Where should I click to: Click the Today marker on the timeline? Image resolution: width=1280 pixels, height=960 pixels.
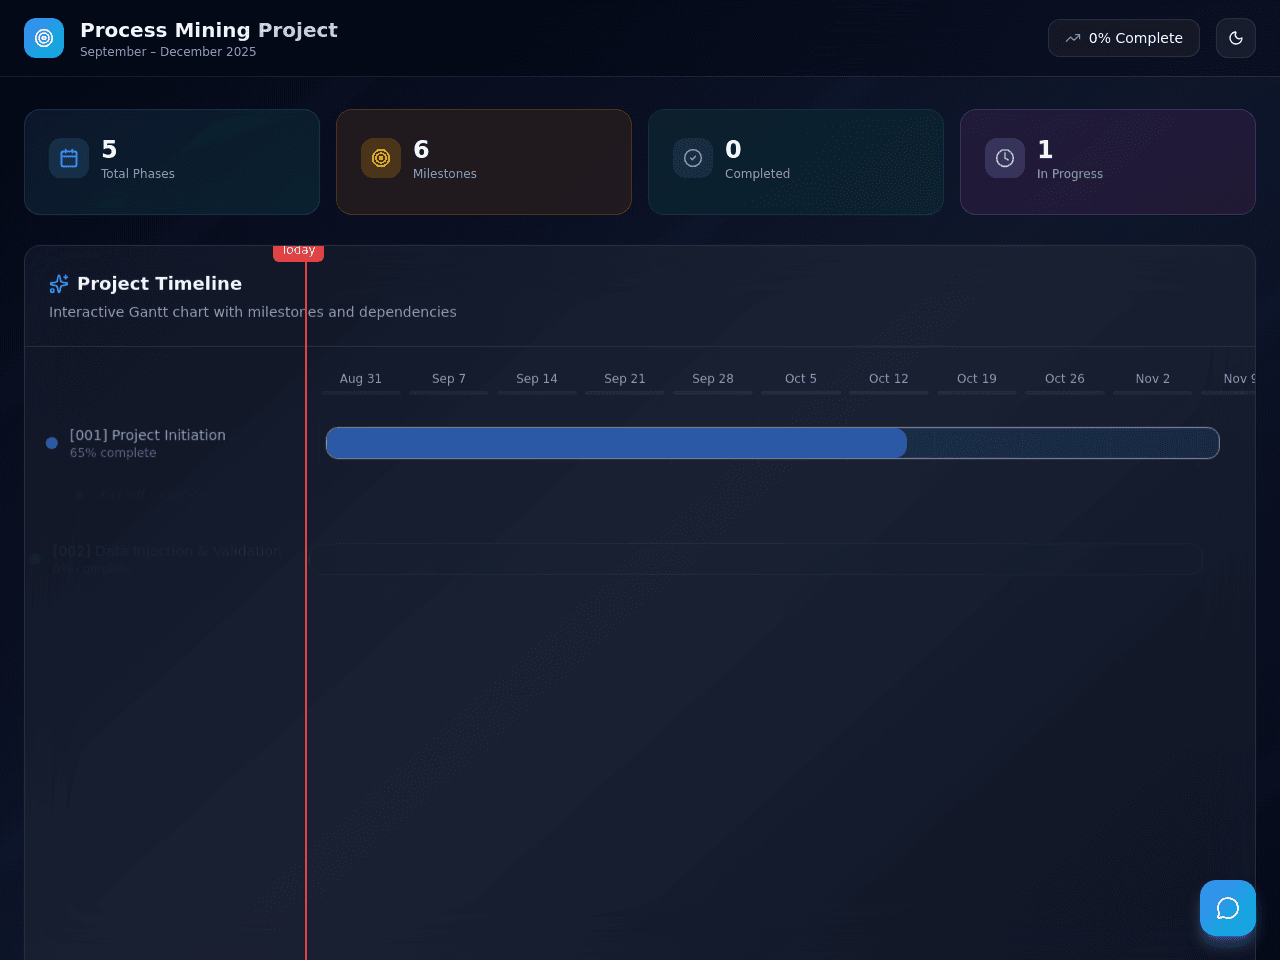[x=298, y=252]
